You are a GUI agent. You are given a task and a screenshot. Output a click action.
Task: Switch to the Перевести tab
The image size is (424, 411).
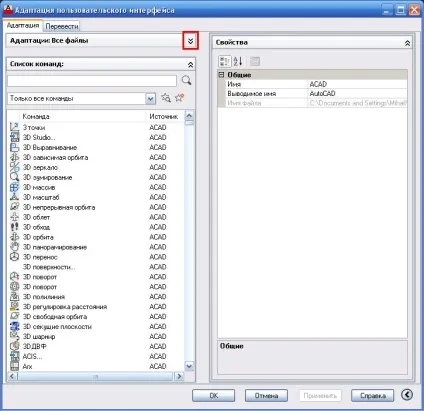tap(62, 26)
